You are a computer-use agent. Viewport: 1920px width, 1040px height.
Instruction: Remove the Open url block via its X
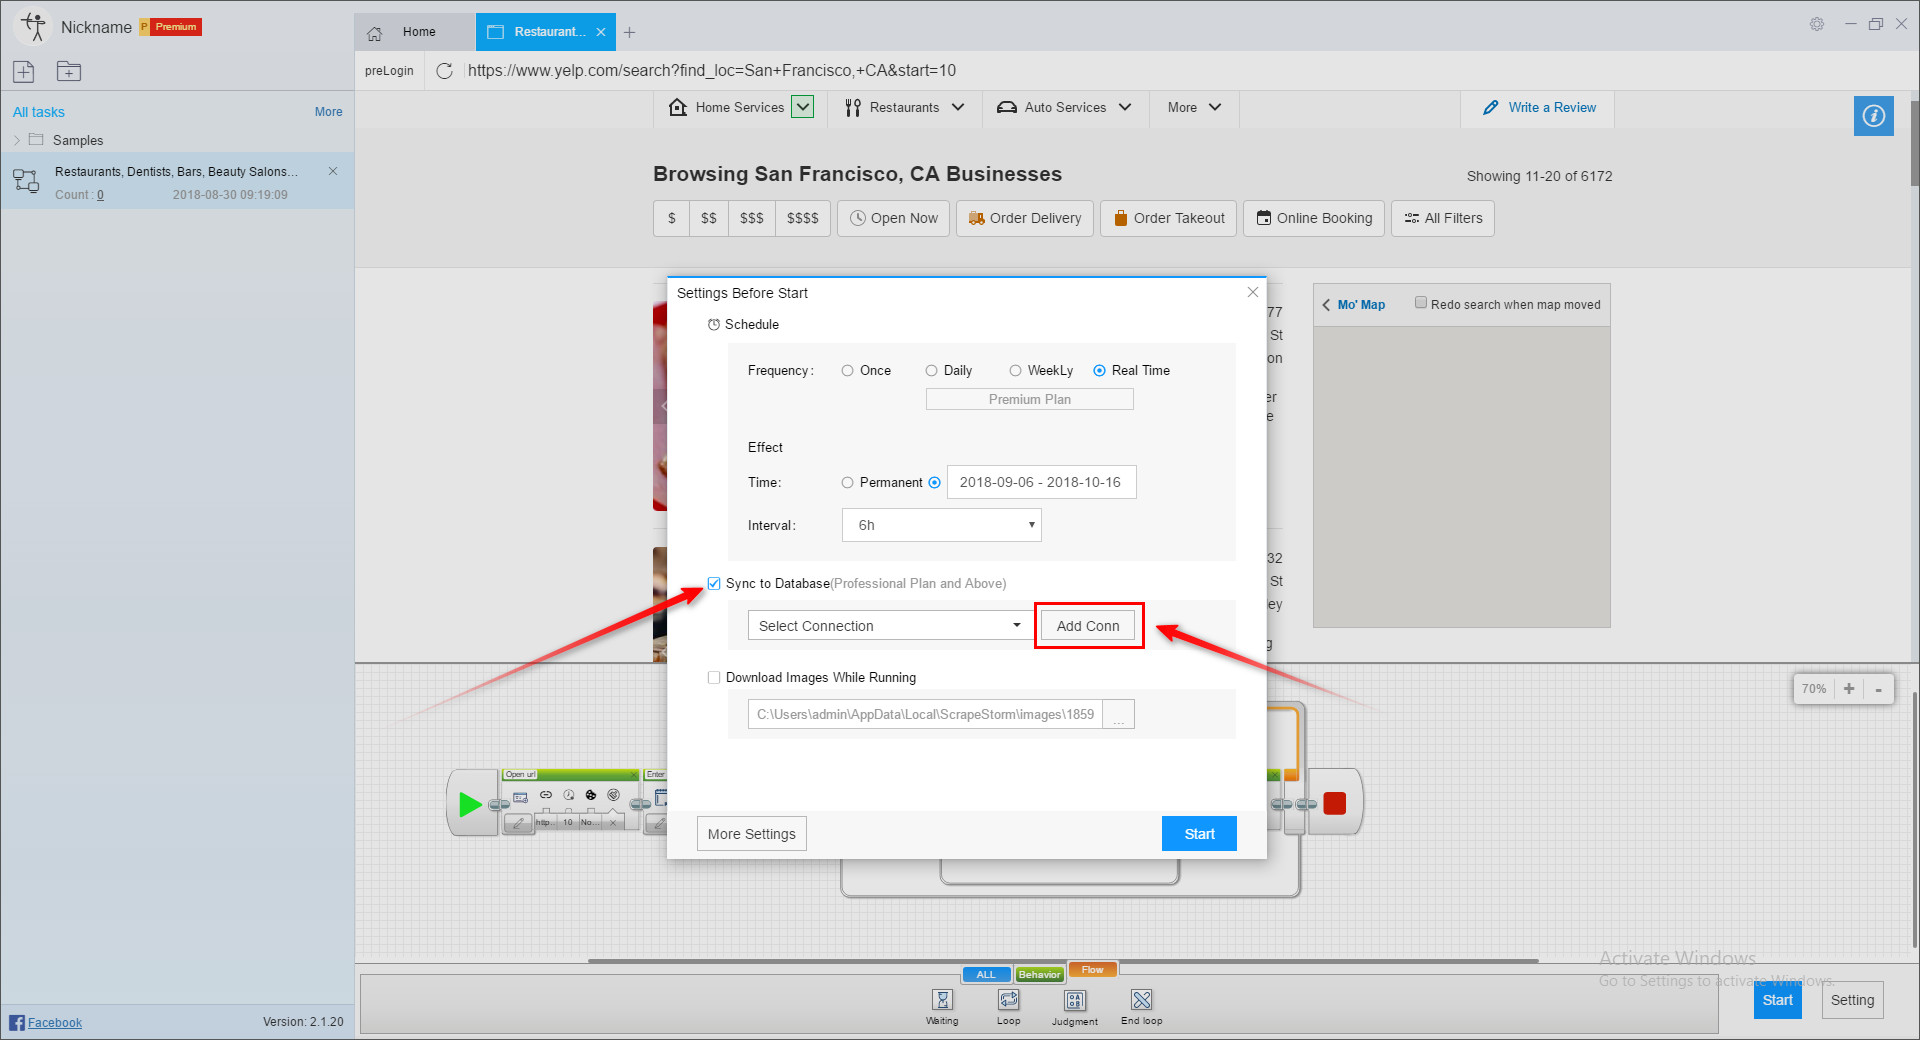(x=633, y=775)
